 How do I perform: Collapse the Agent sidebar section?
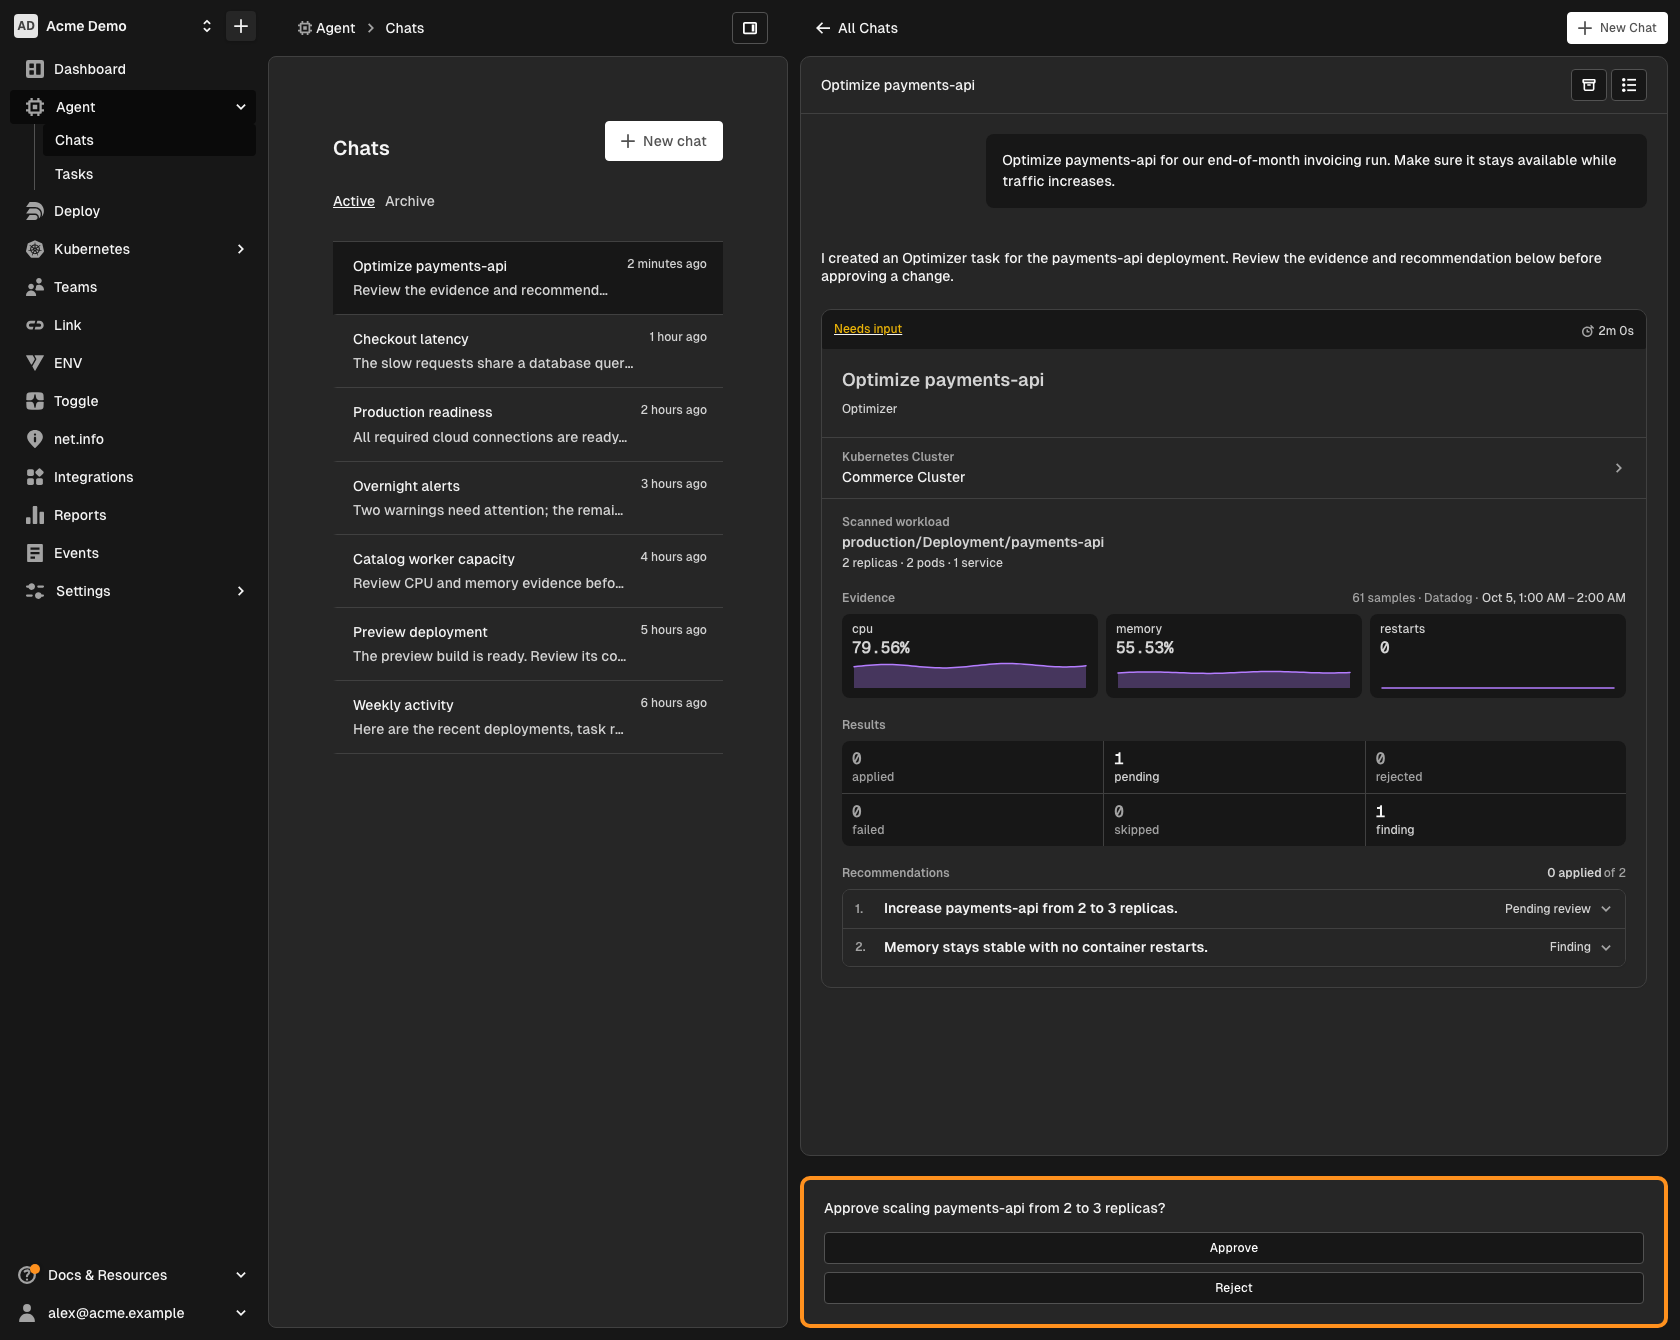[241, 107]
